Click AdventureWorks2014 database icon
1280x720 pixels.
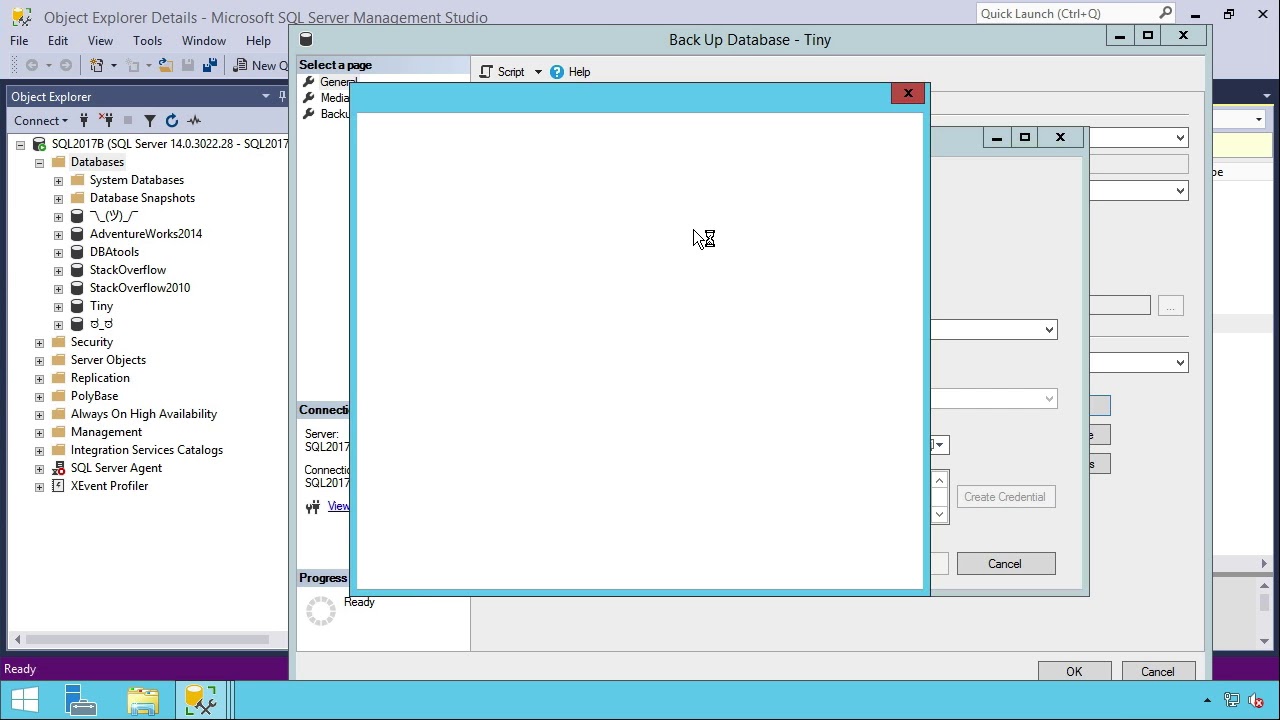77,234
